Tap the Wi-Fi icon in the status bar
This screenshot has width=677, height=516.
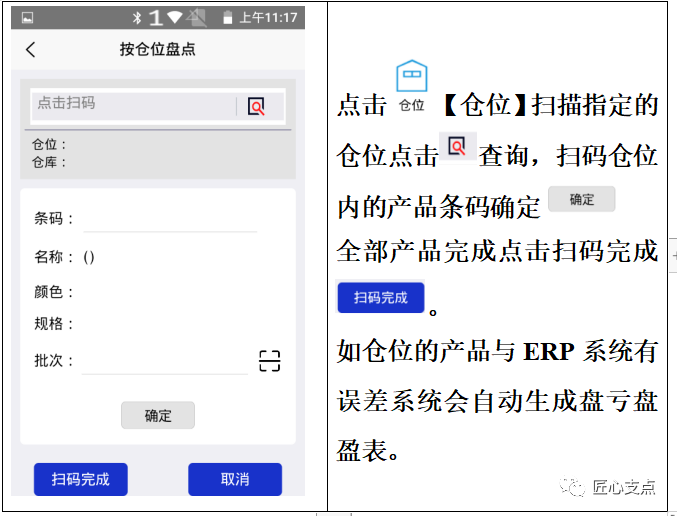pyautogui.click(x=175, y=17)
